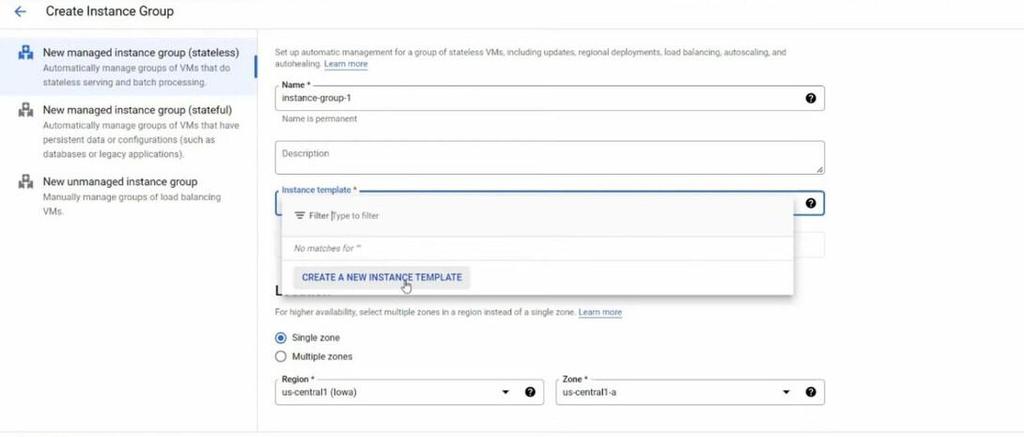
Task: Open help icon for Name field
Action: 810,98
